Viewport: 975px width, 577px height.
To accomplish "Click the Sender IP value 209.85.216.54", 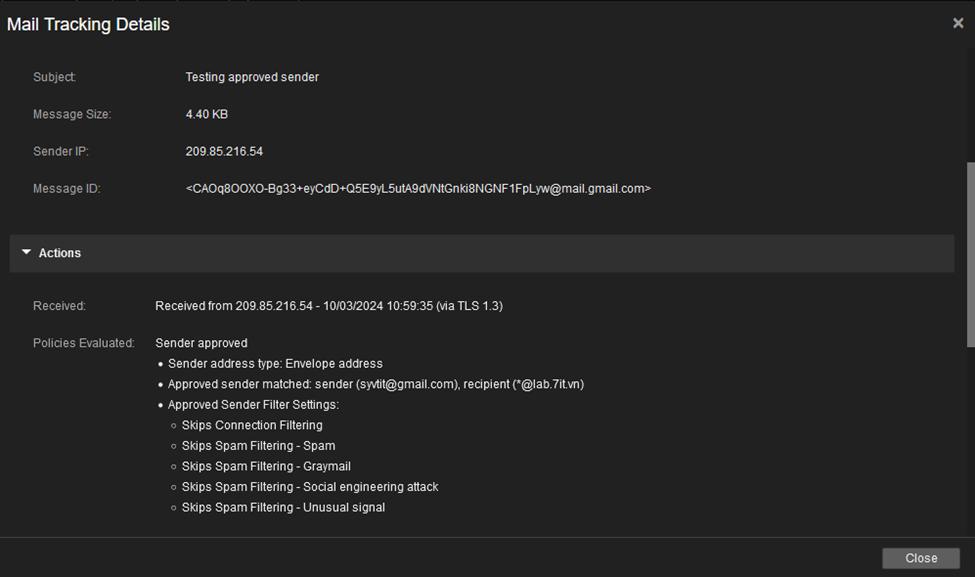I will point(224,151).
